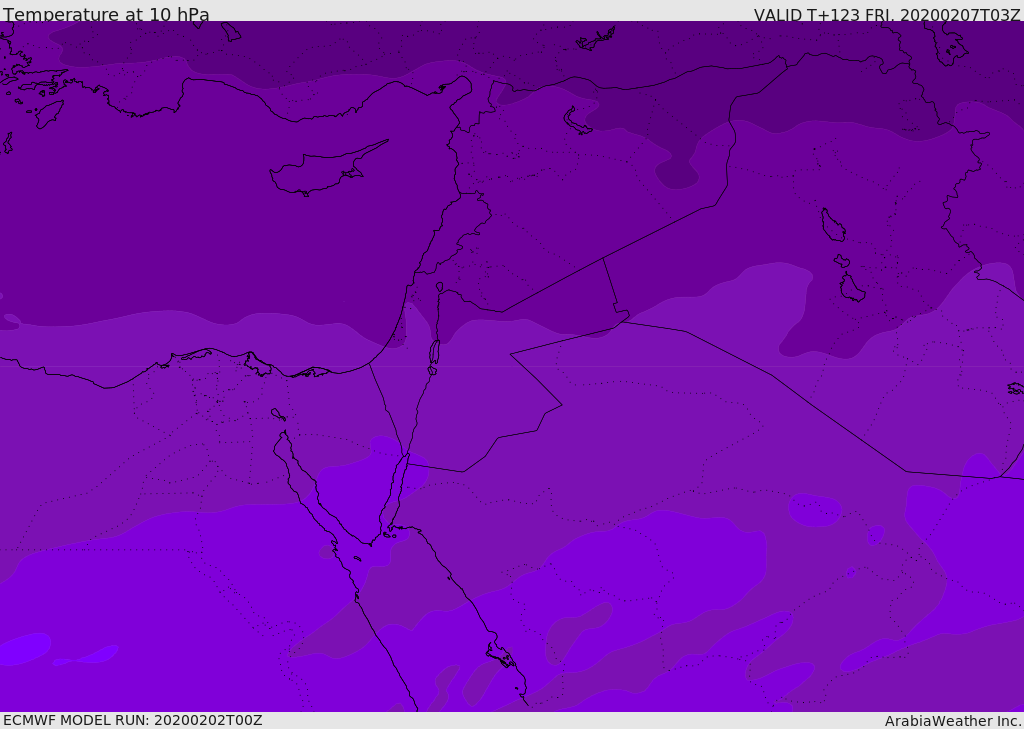Click the island off the southwest Turkish coast
The image size is (1024, 729).
point(47,114)
